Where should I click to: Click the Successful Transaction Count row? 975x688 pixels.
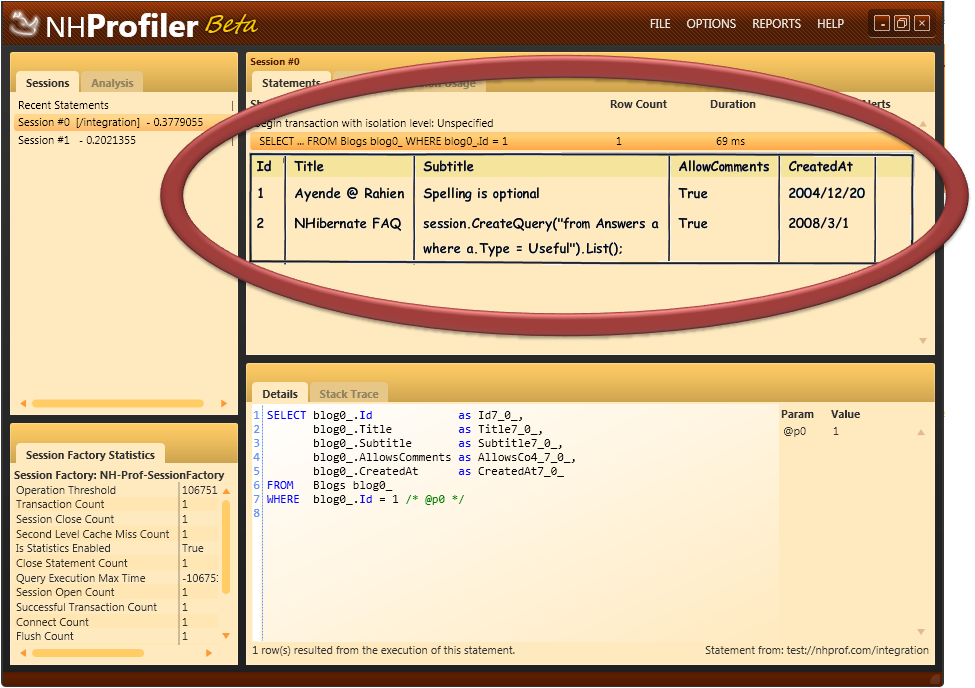117,607
